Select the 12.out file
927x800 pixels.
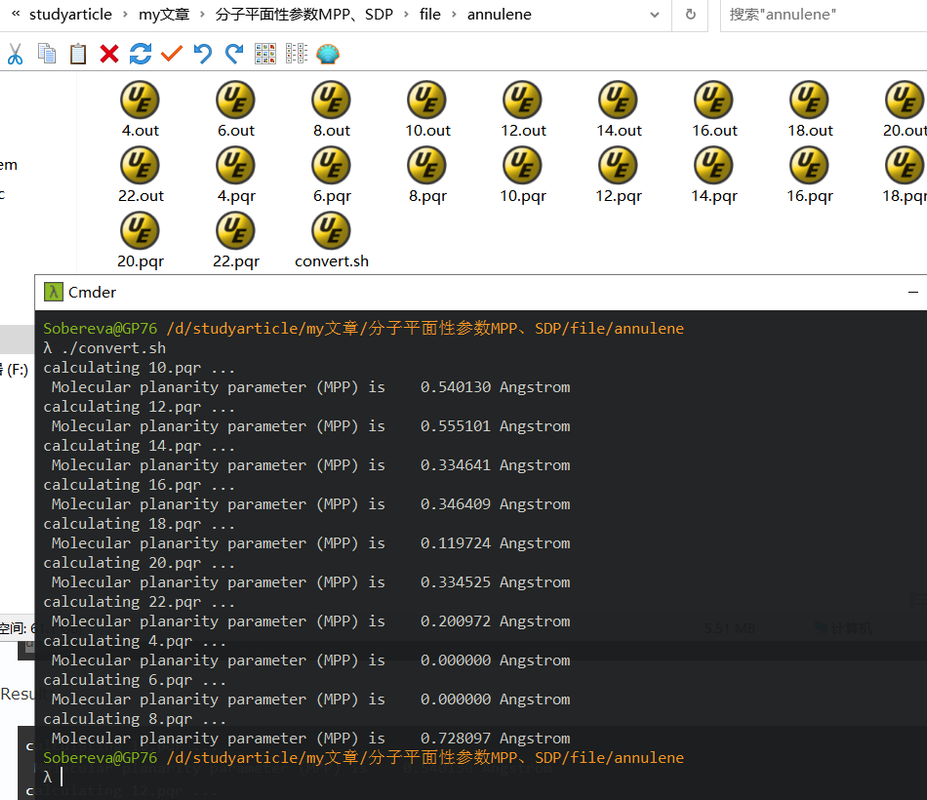coord(523,110)
